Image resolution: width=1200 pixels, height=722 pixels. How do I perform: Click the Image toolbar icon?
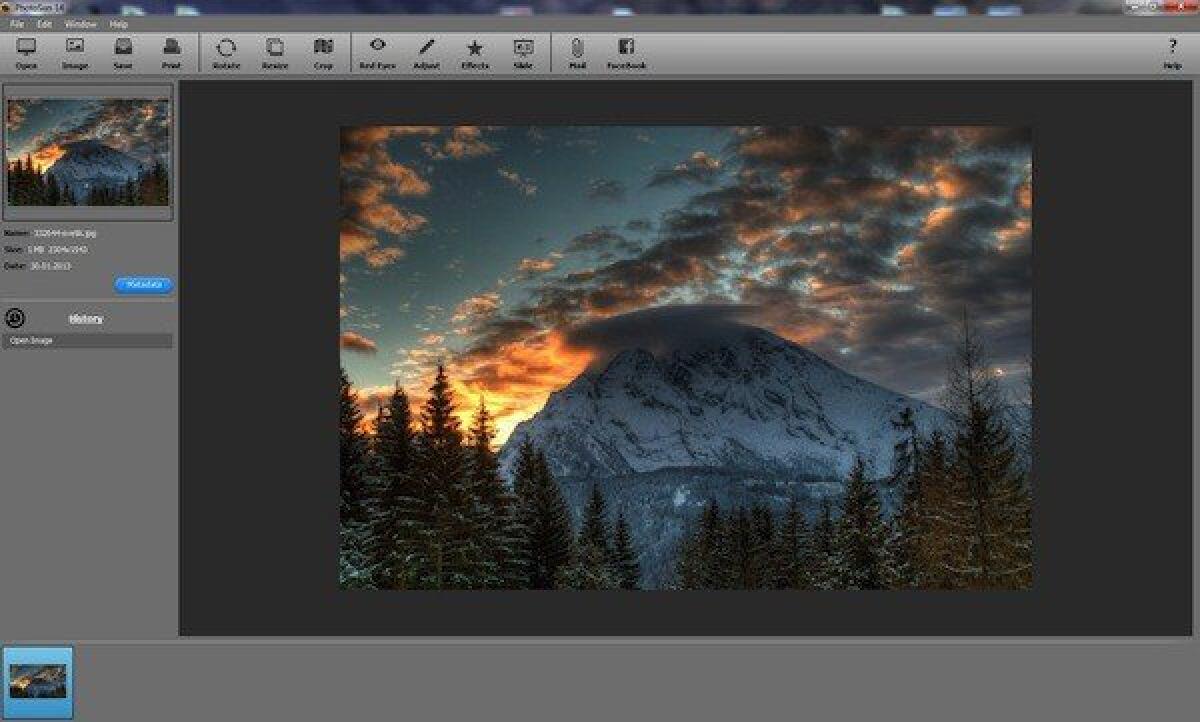(x=74, y=52)
